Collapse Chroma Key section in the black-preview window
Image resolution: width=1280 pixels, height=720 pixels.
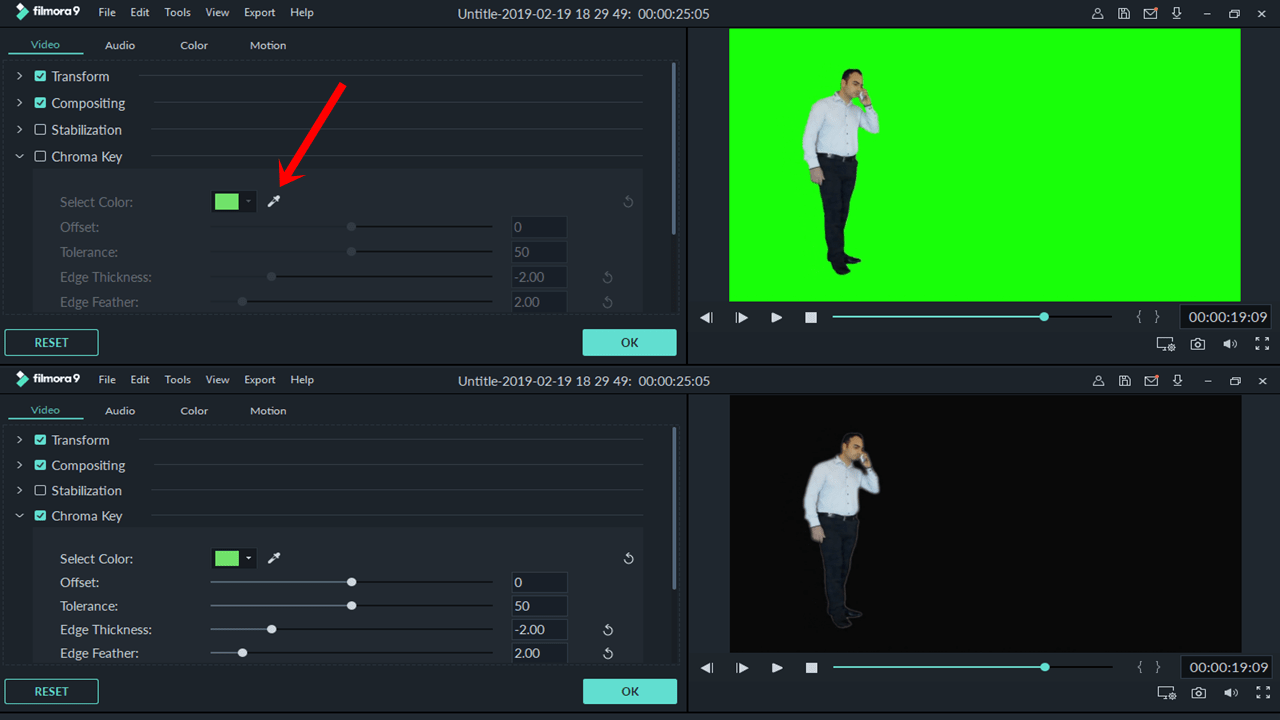tap(19, 516)
